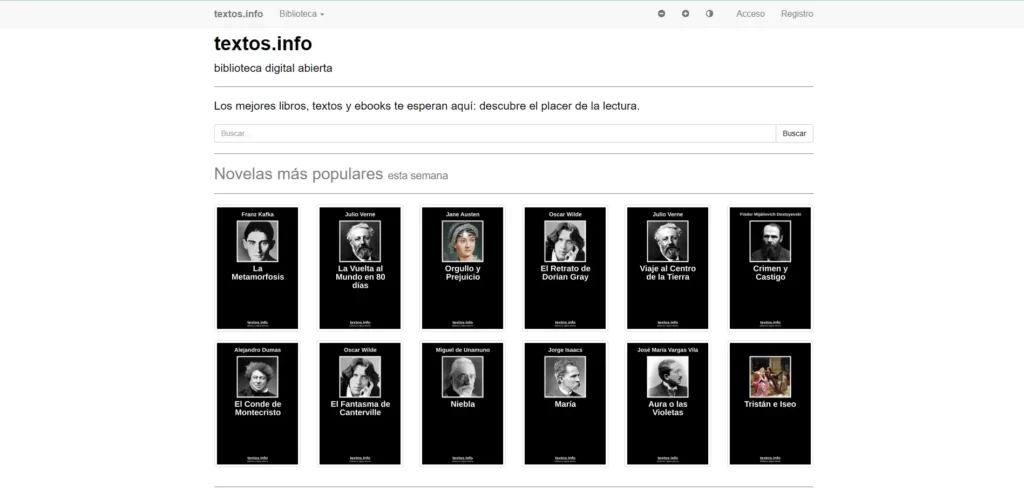Open the María book by Jorge Isaacs

point(565,404)
